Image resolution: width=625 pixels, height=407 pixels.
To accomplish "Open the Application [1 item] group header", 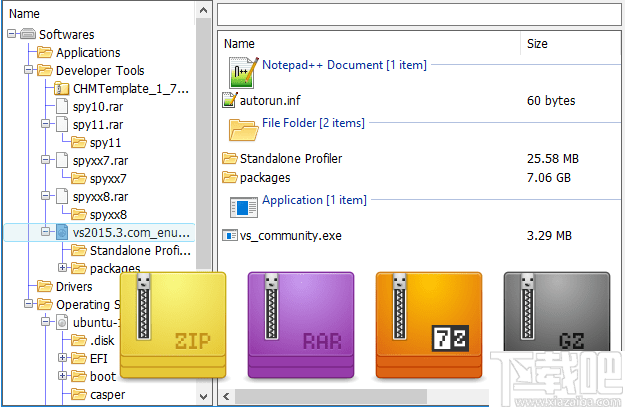I will [314, 200].
